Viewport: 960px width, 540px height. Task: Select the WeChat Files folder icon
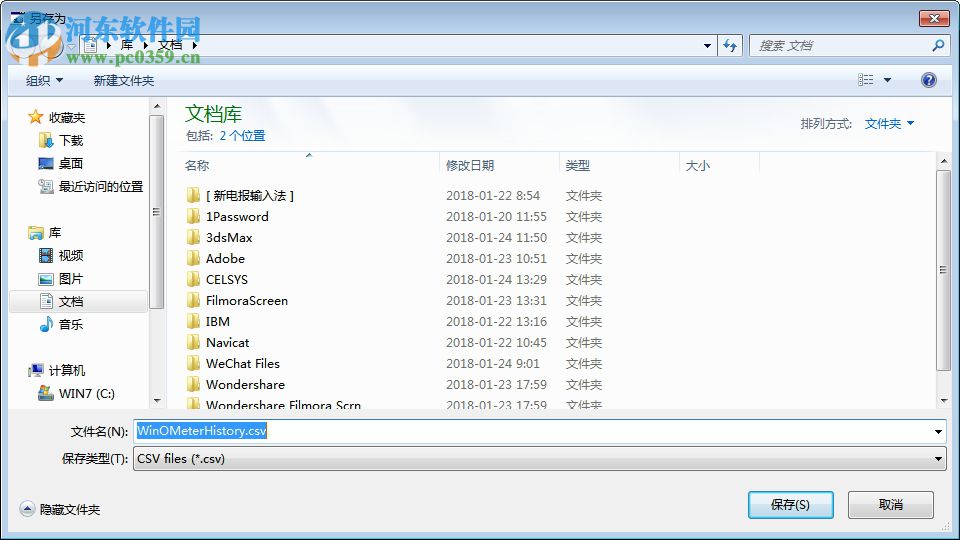click(193, 364)
